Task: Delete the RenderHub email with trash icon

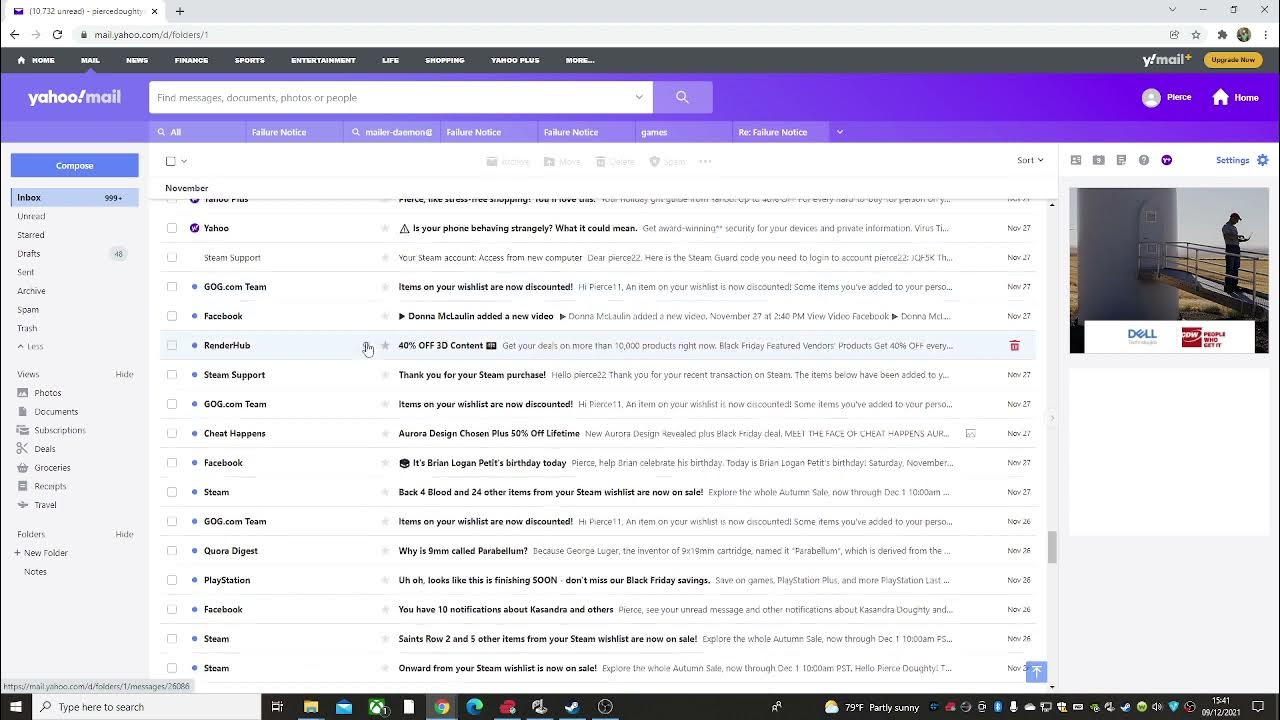Action: 1014,346
